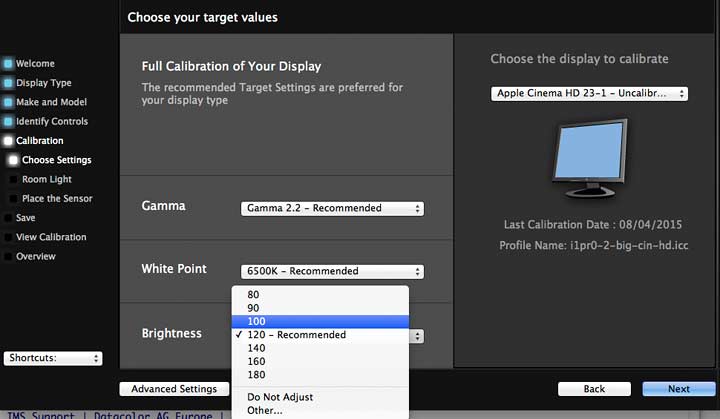Open Datacolor AG Europe link
Screen dimensions: 720x419
point(153,415)
